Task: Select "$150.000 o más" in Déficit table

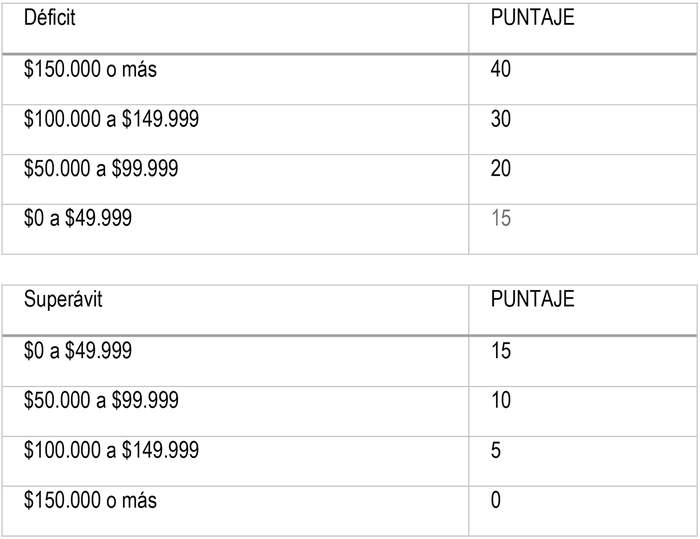Action: pos(91,70)
